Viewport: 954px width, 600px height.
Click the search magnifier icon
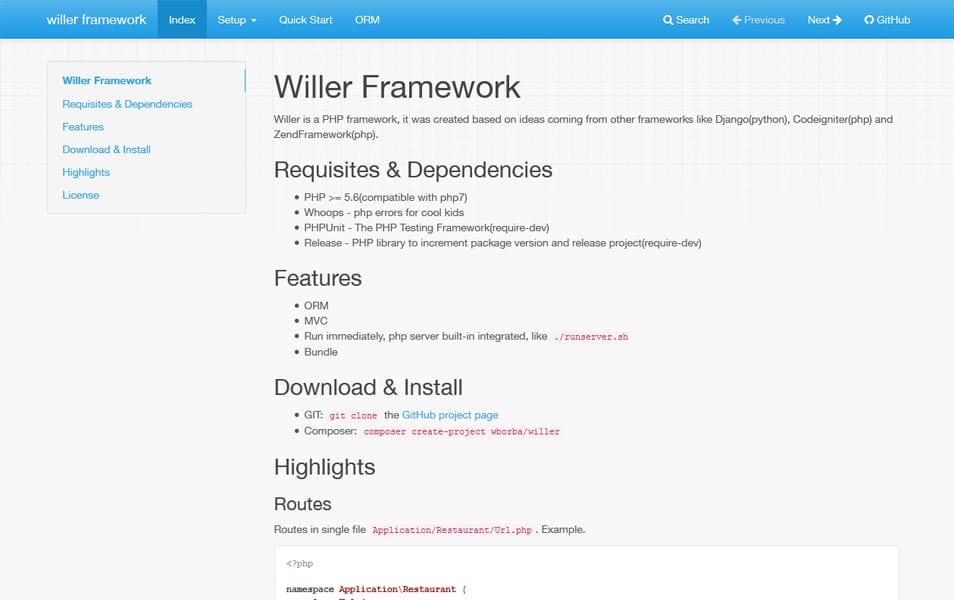coord(667,20)
